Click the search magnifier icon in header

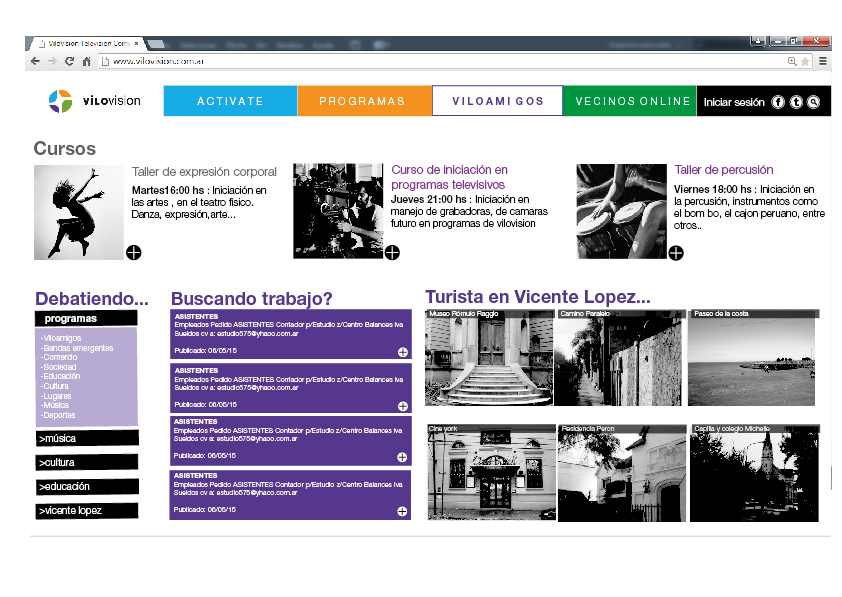813,102
